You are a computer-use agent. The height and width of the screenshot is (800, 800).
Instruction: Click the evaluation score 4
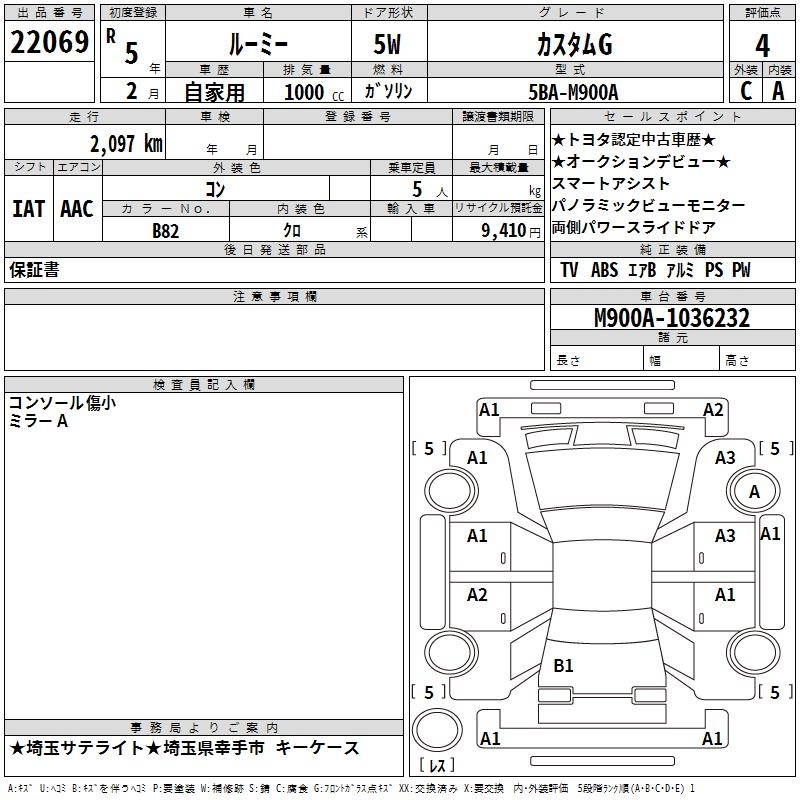coord(762,45)
